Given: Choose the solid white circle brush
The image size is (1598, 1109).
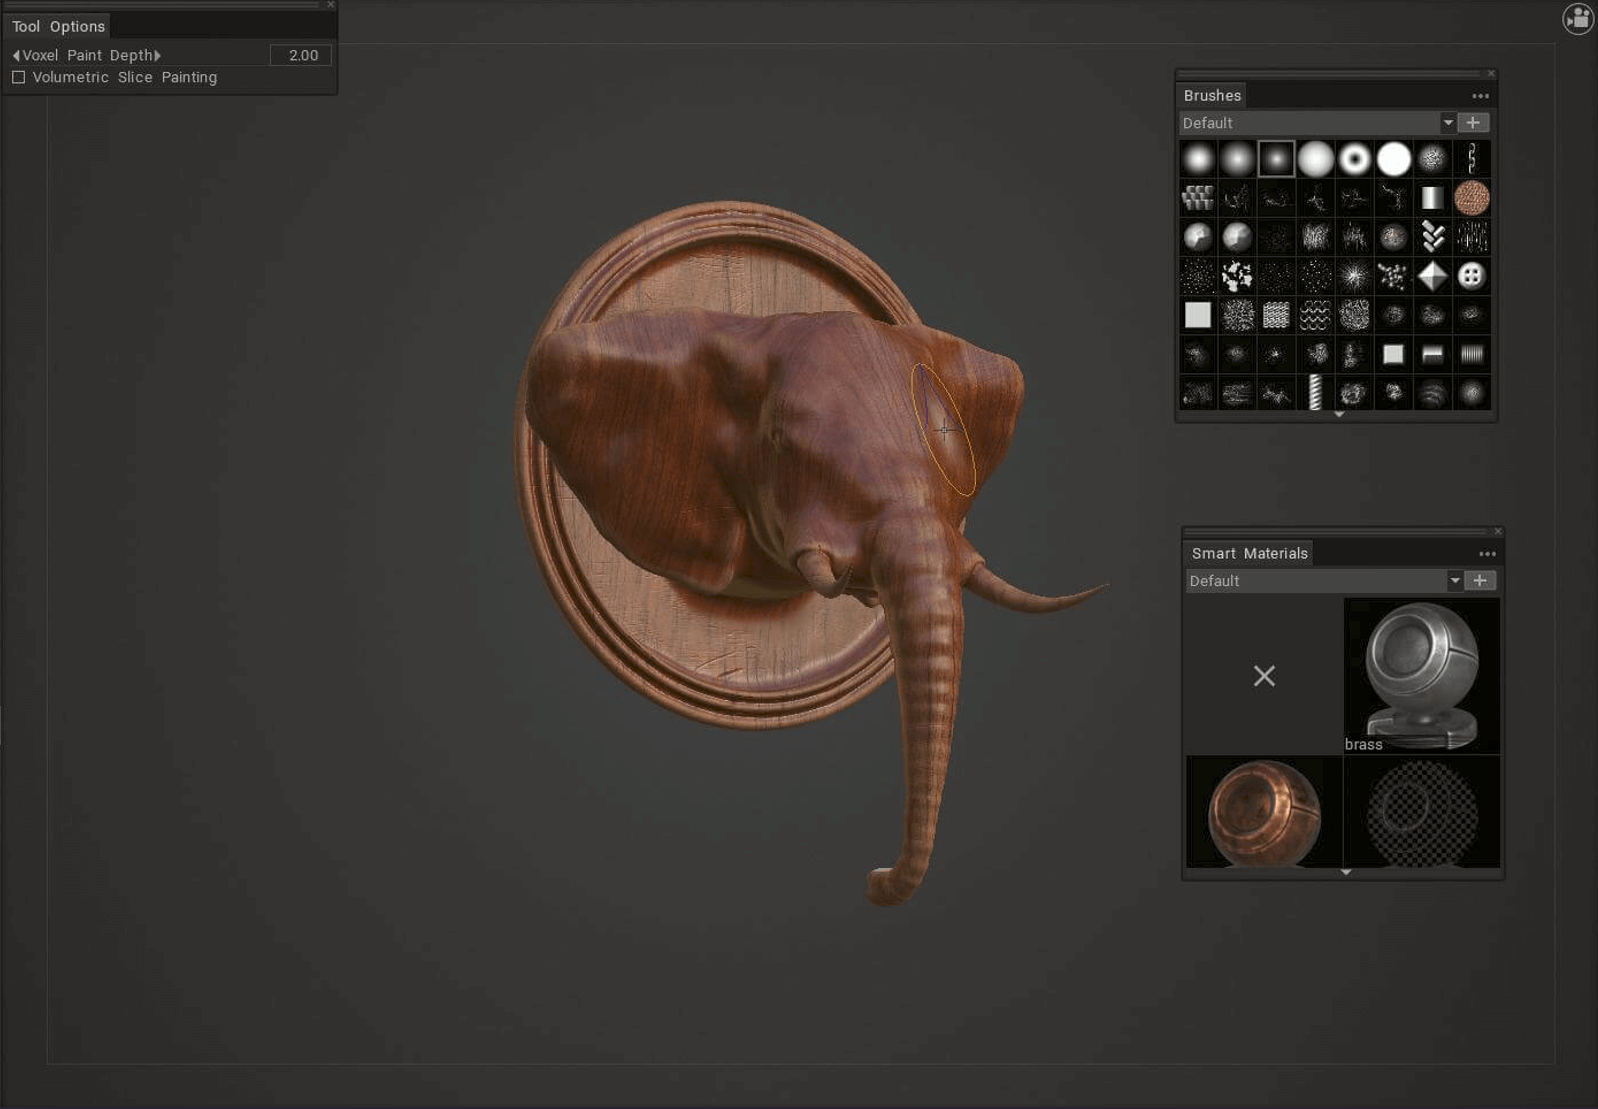Looking at the screenshot, I should point(1393,159).
